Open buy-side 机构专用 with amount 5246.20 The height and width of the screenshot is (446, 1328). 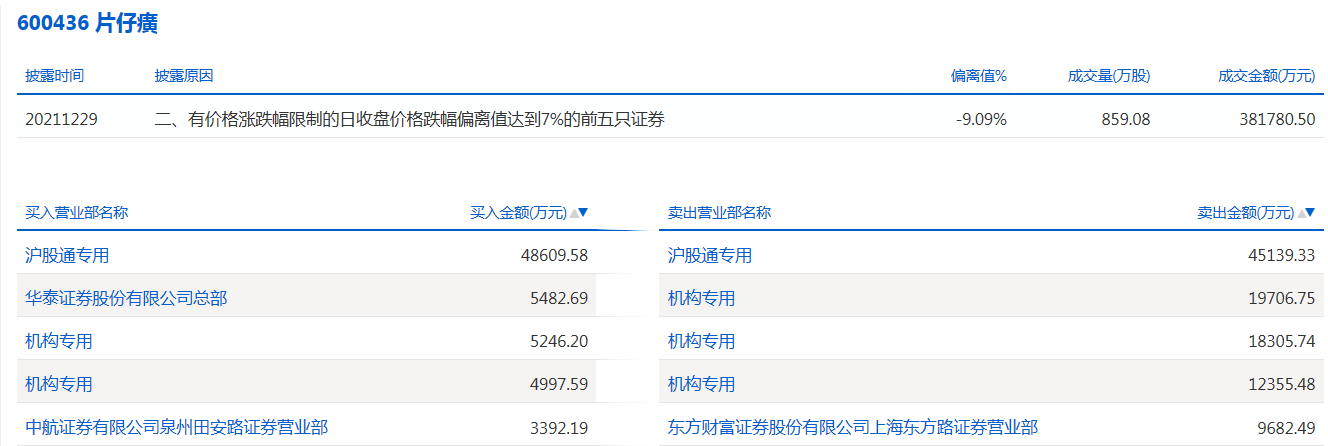point(59,341)
